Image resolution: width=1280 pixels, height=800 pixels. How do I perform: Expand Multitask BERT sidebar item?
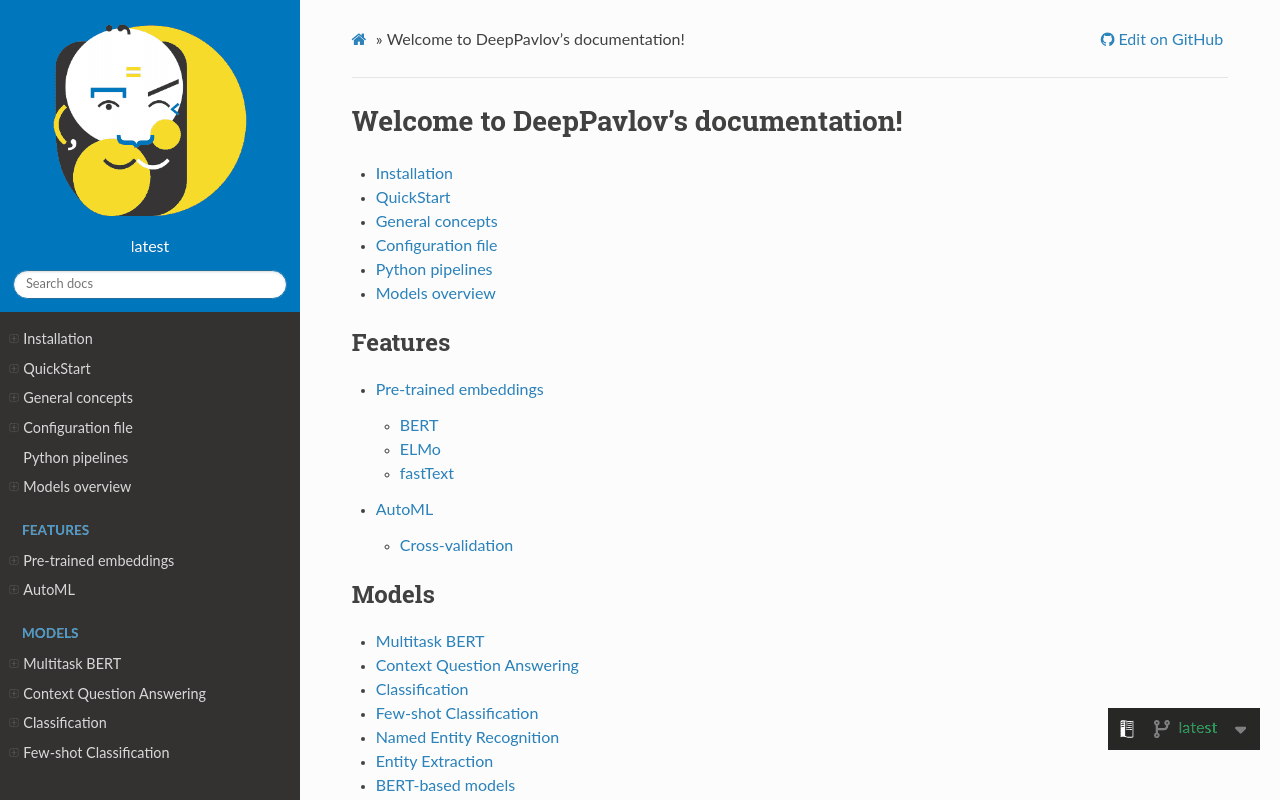(14, 664)
